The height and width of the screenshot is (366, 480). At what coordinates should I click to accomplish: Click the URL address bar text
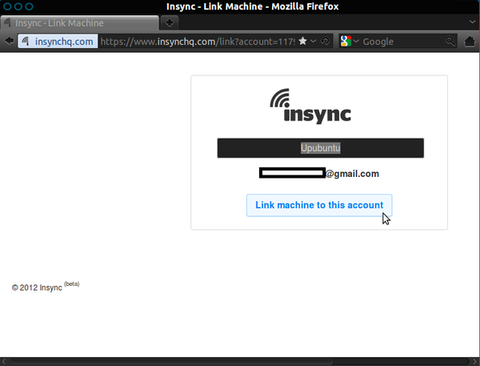tap(198, 42)
